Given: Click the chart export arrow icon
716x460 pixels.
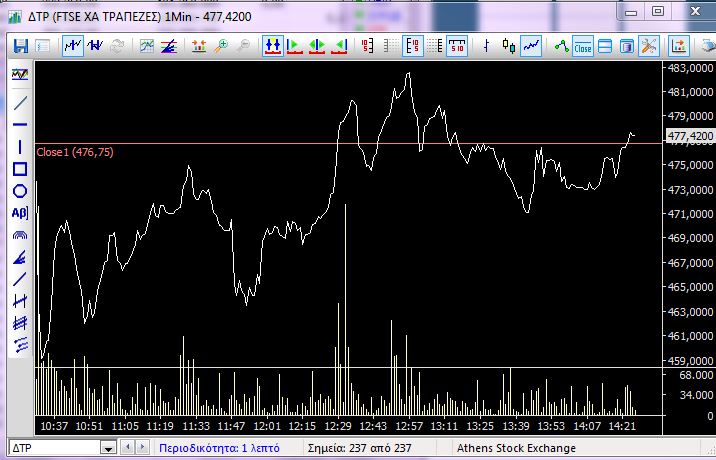Looking at the screenshot, I should [x=679, y=46].
